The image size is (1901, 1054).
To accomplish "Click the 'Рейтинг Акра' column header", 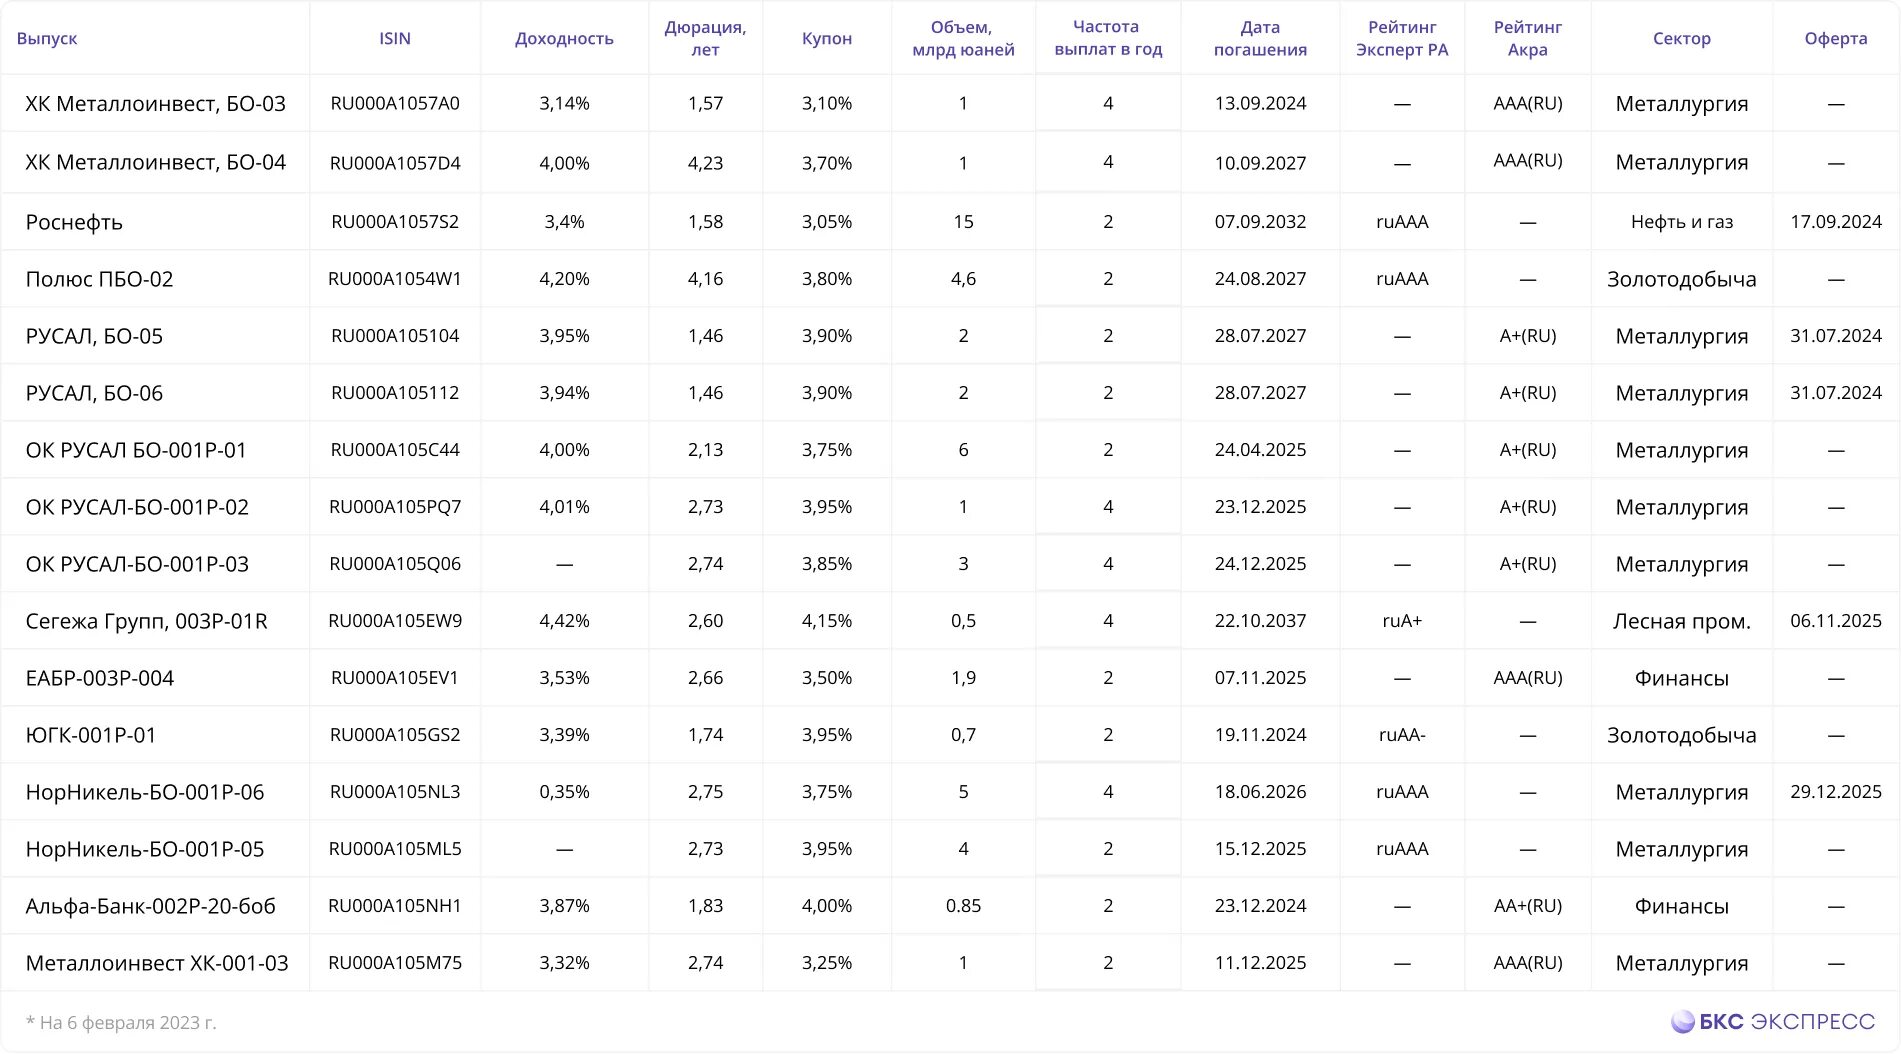I will pyautogui.click(x=1527, y=38).
